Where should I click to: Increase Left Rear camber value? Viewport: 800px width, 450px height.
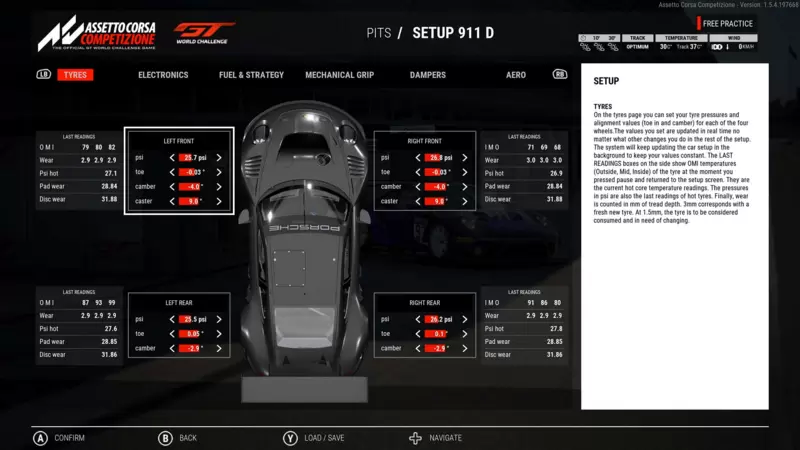tap(219, 348)
